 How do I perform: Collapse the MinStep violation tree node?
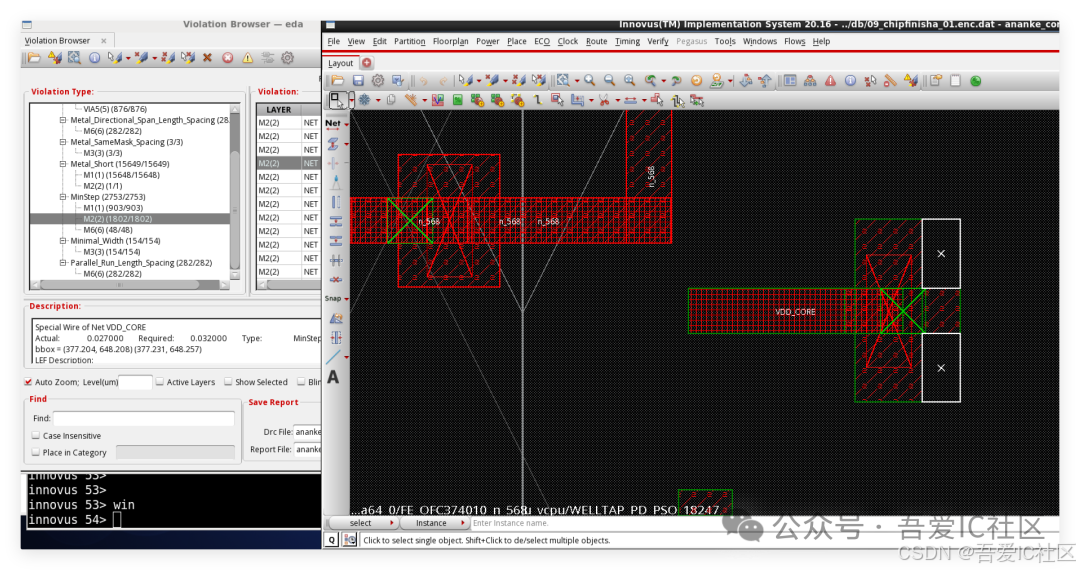(63, 197)
